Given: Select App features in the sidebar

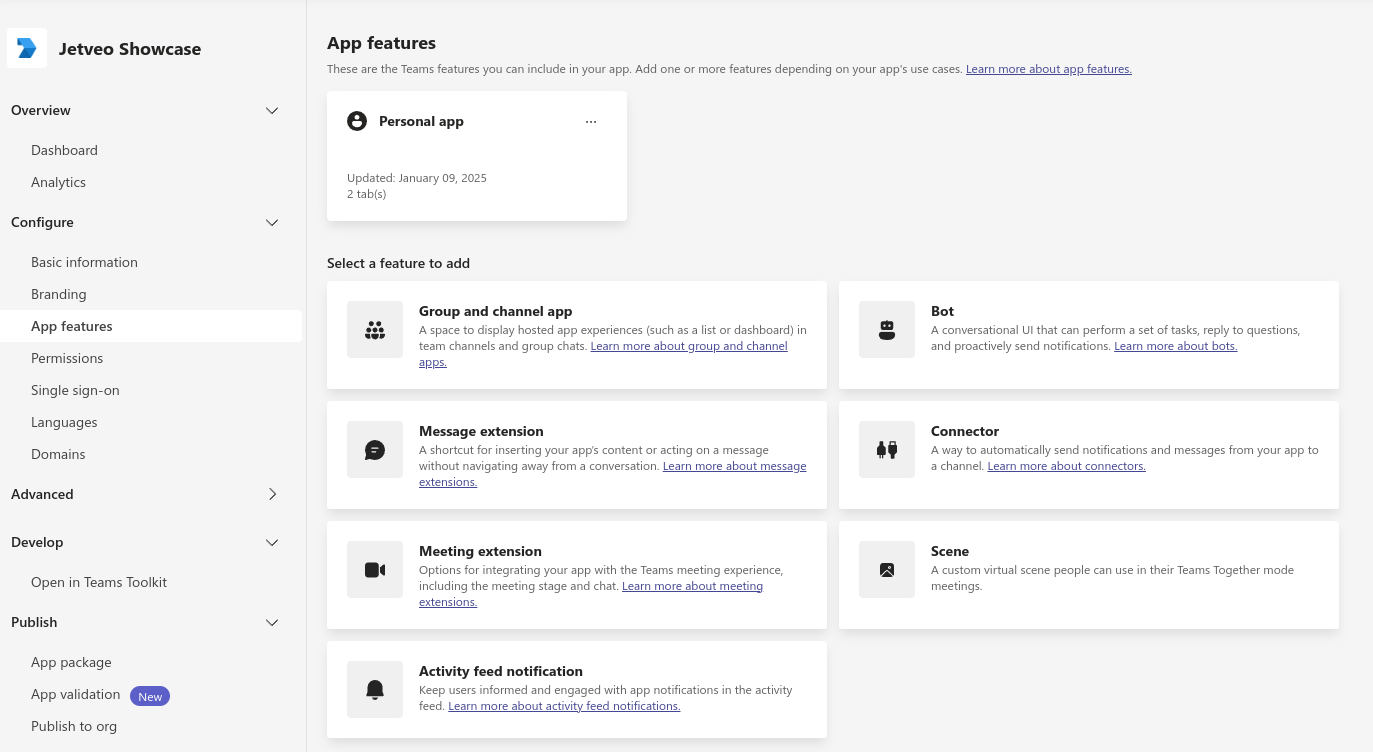Looking at the screenshot, I should [x=151, y=326].
